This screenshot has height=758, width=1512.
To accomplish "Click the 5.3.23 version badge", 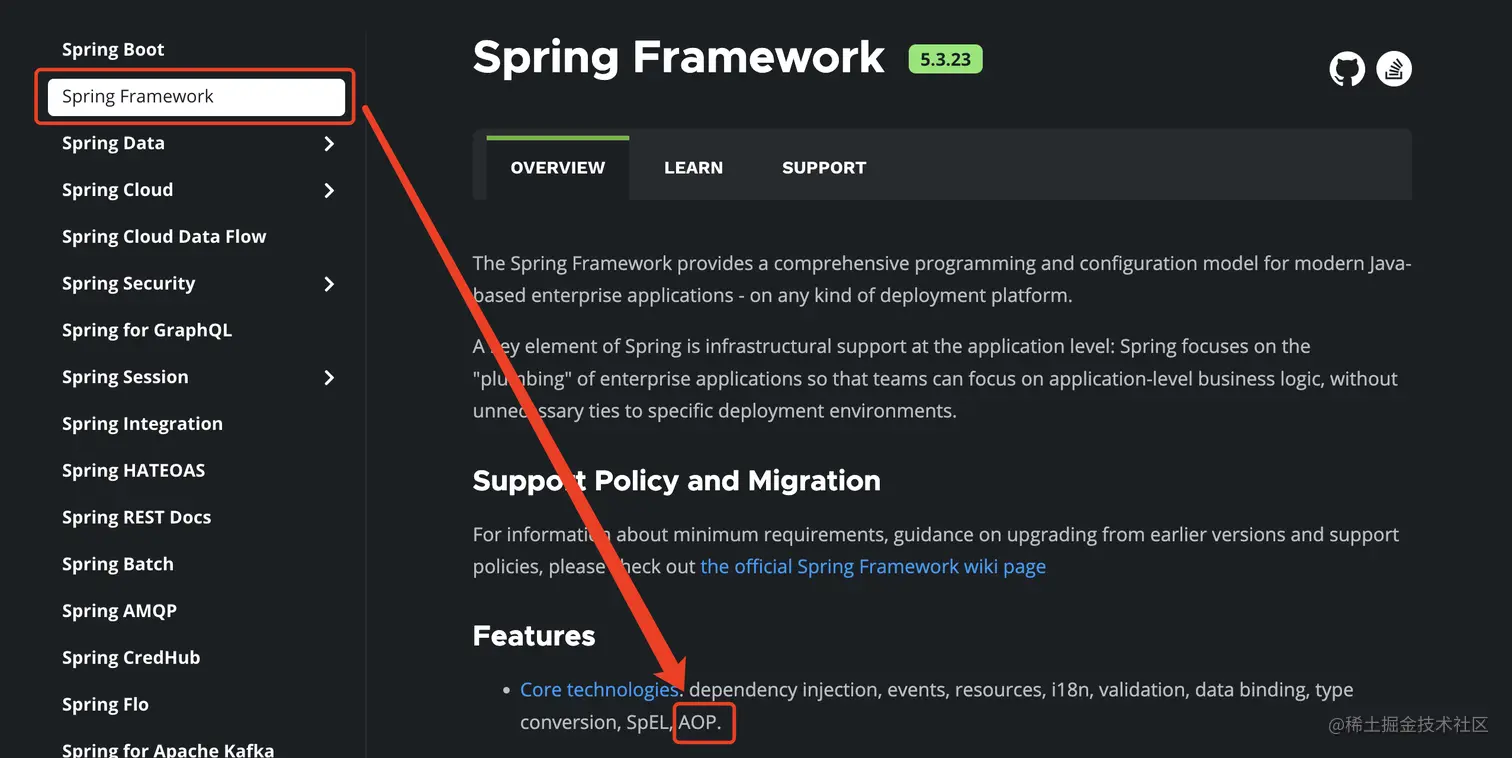I will pyautogui.click(x=945, y=59).
